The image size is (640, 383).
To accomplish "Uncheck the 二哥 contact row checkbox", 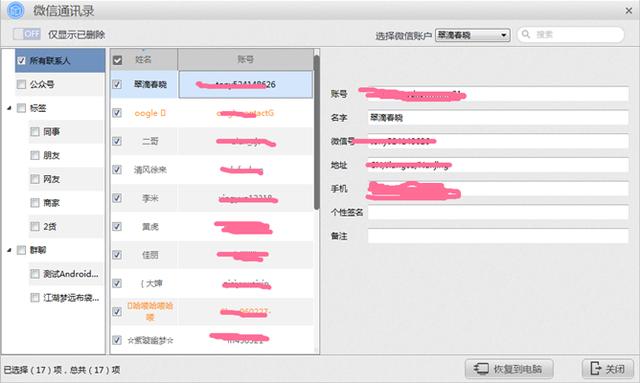I will point(117,141).
